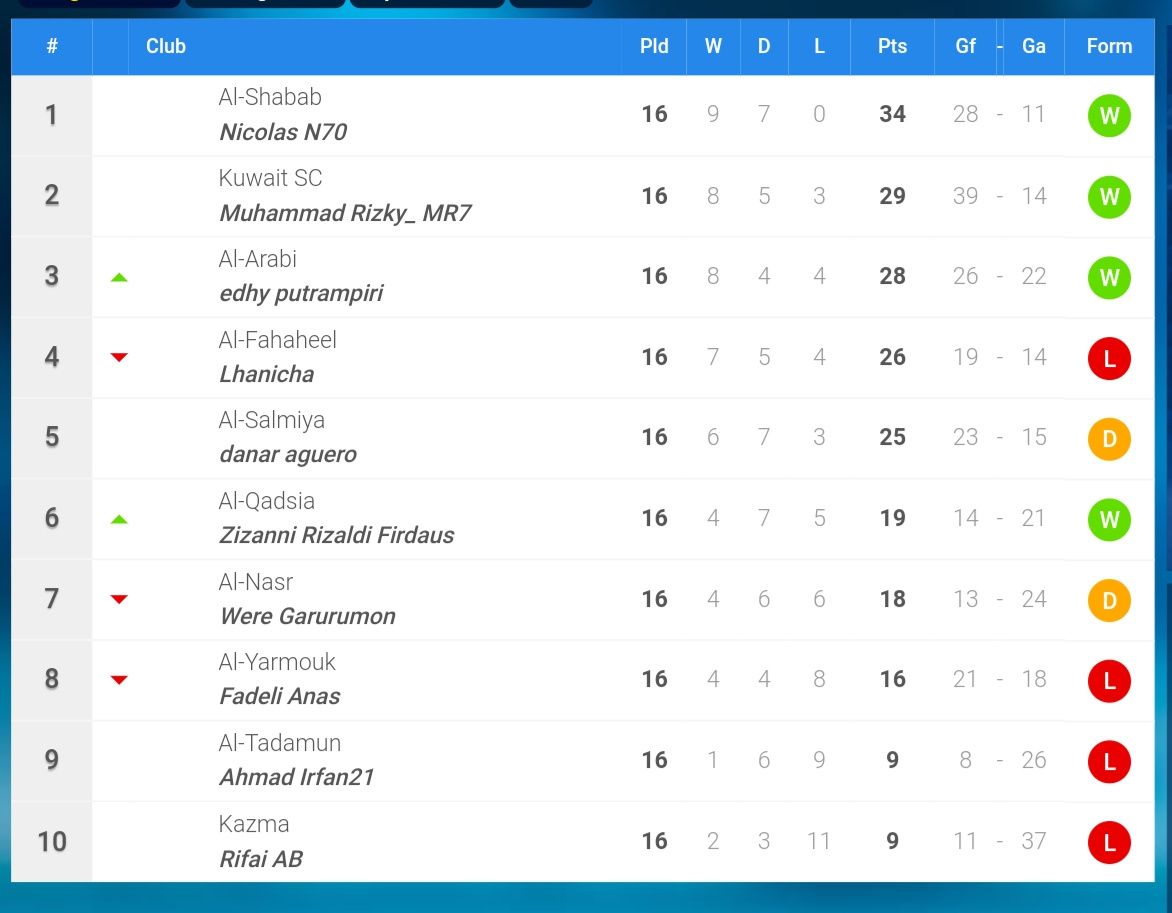Click the red down arrow beside Al-Yarmouk
The width and height of the screenshot is (1172, 913).
pos(119,680)
